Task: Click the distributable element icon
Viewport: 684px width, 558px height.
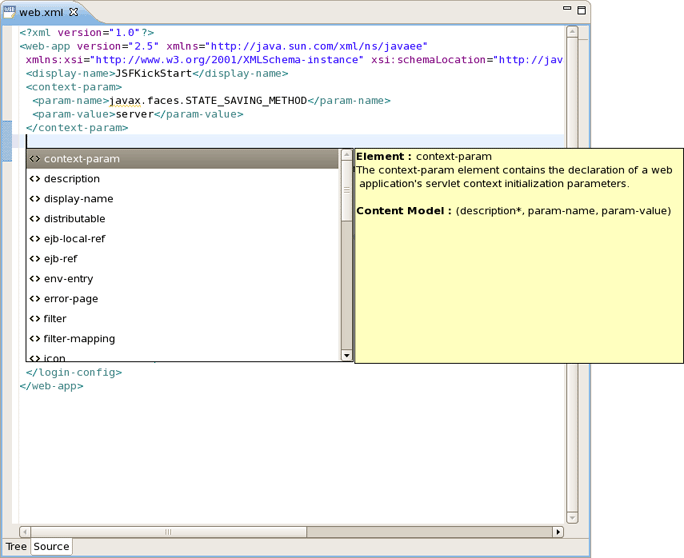Action: pos(35,219)
